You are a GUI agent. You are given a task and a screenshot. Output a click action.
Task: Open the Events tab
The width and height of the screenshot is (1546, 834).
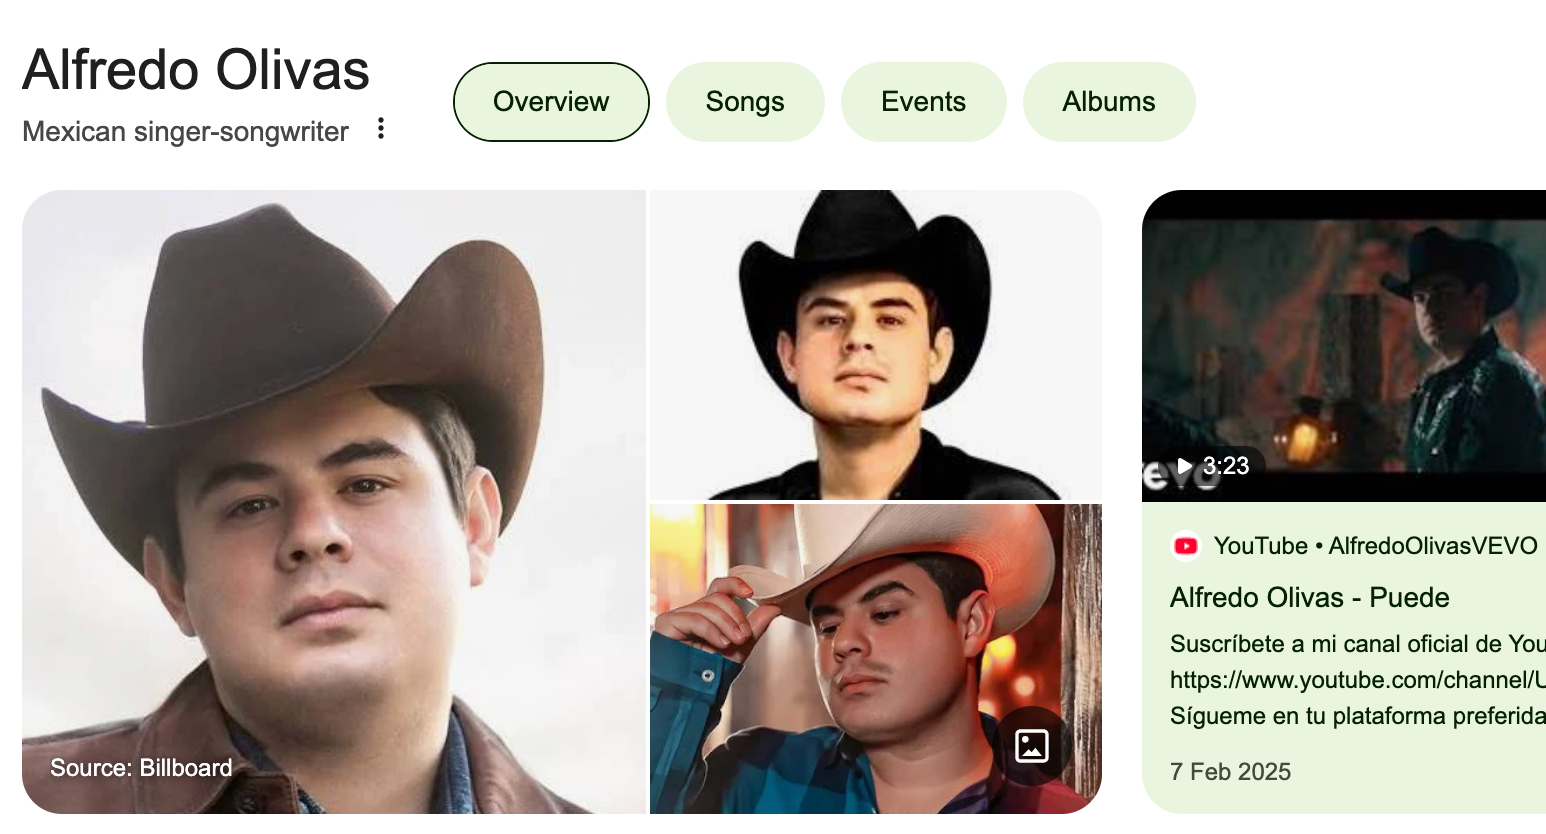(923, 102)
